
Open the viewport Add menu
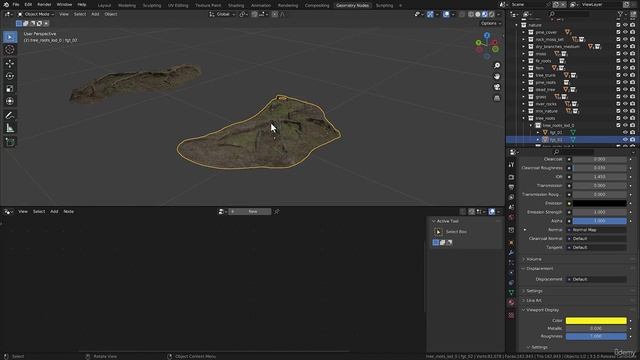(x=95, y=14)
